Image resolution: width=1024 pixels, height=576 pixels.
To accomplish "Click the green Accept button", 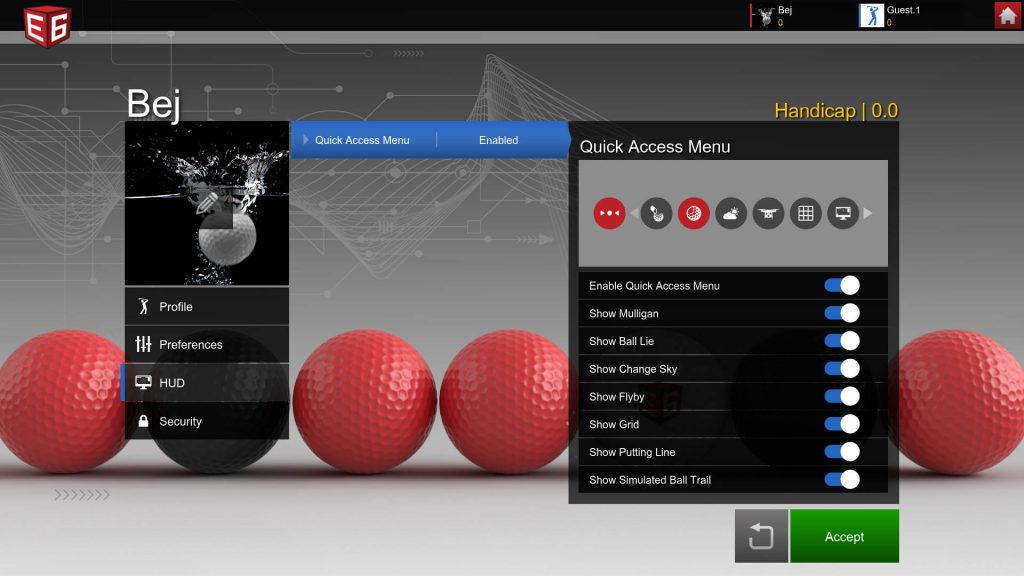I will click(844, 536).
